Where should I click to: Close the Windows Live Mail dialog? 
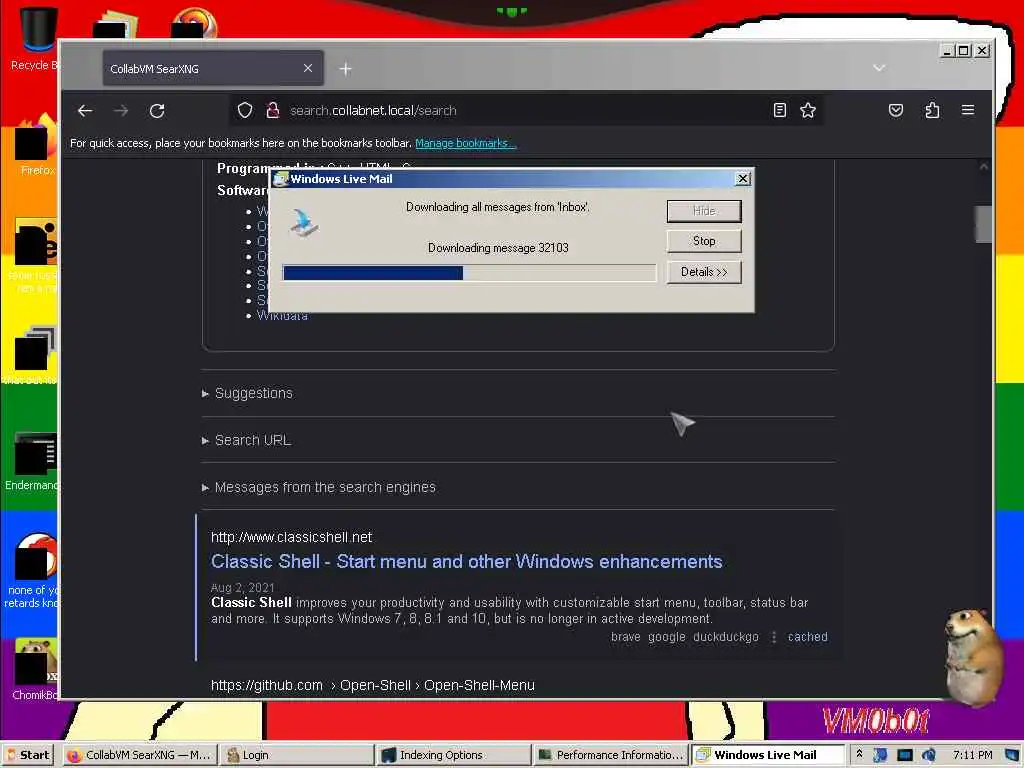point(743,178)
